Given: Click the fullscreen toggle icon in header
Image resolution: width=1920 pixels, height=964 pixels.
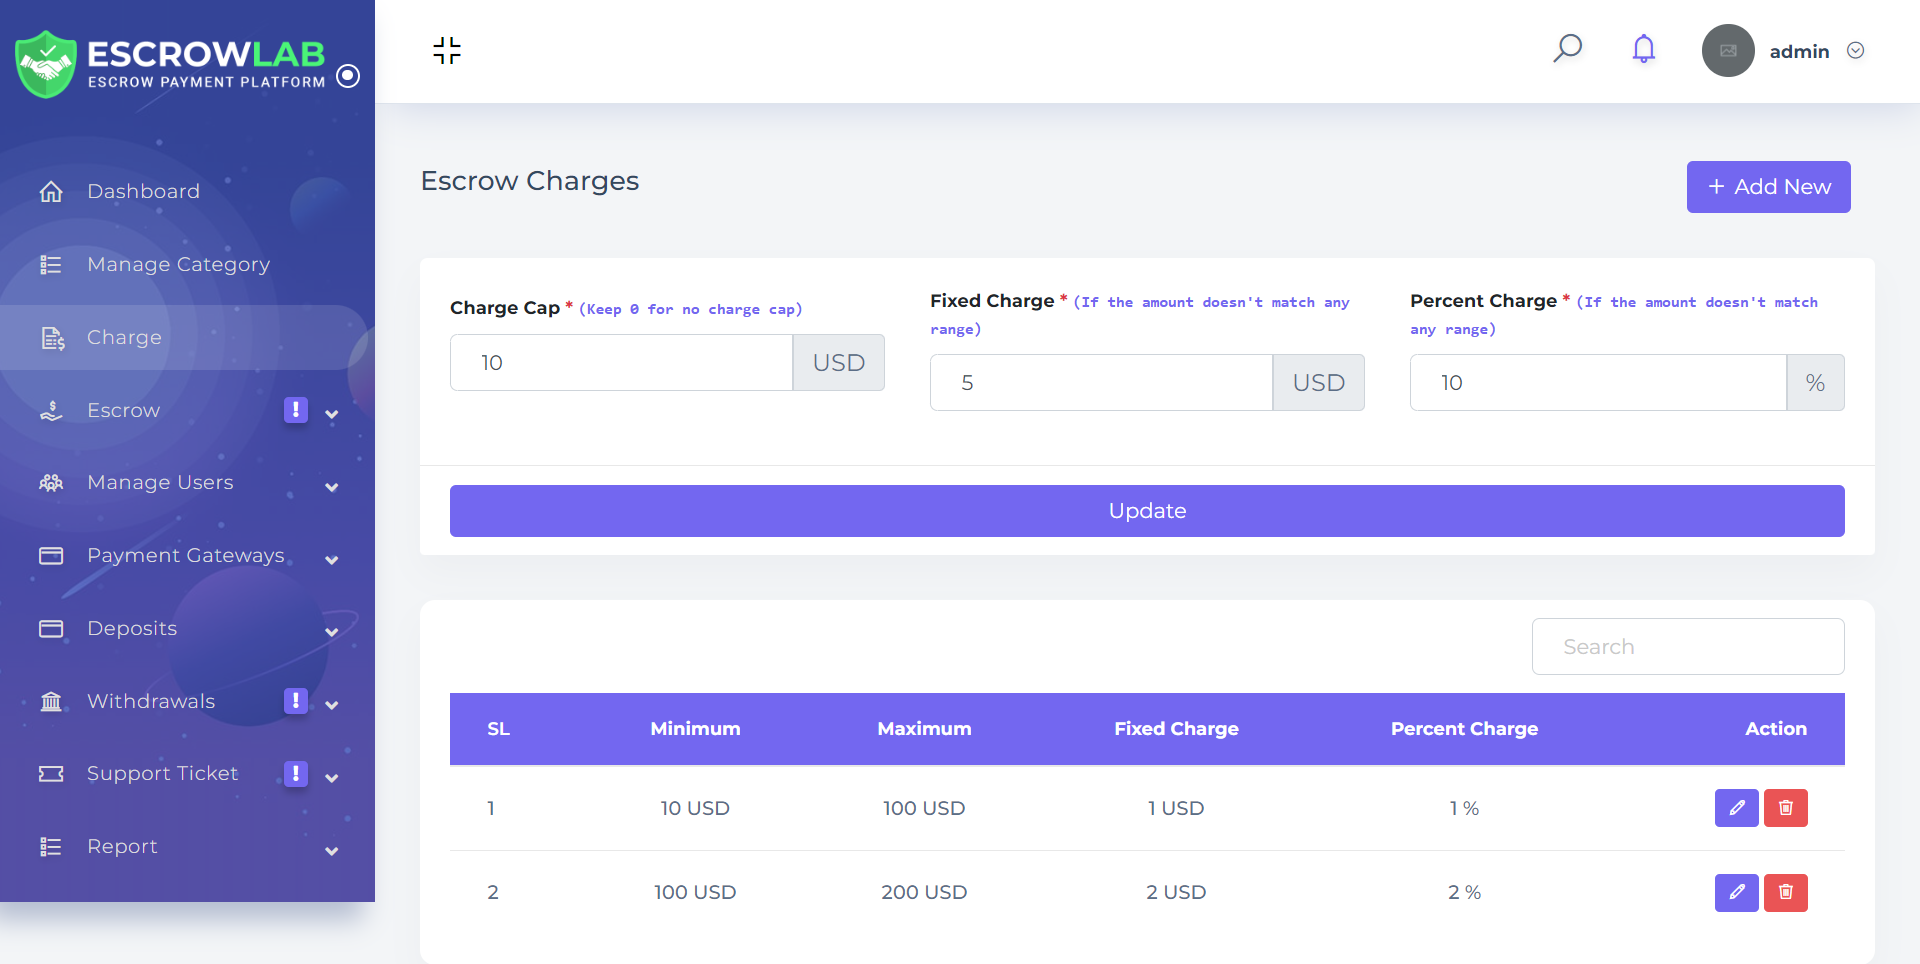Looking at the screenshot, I should tap(447, 51).
